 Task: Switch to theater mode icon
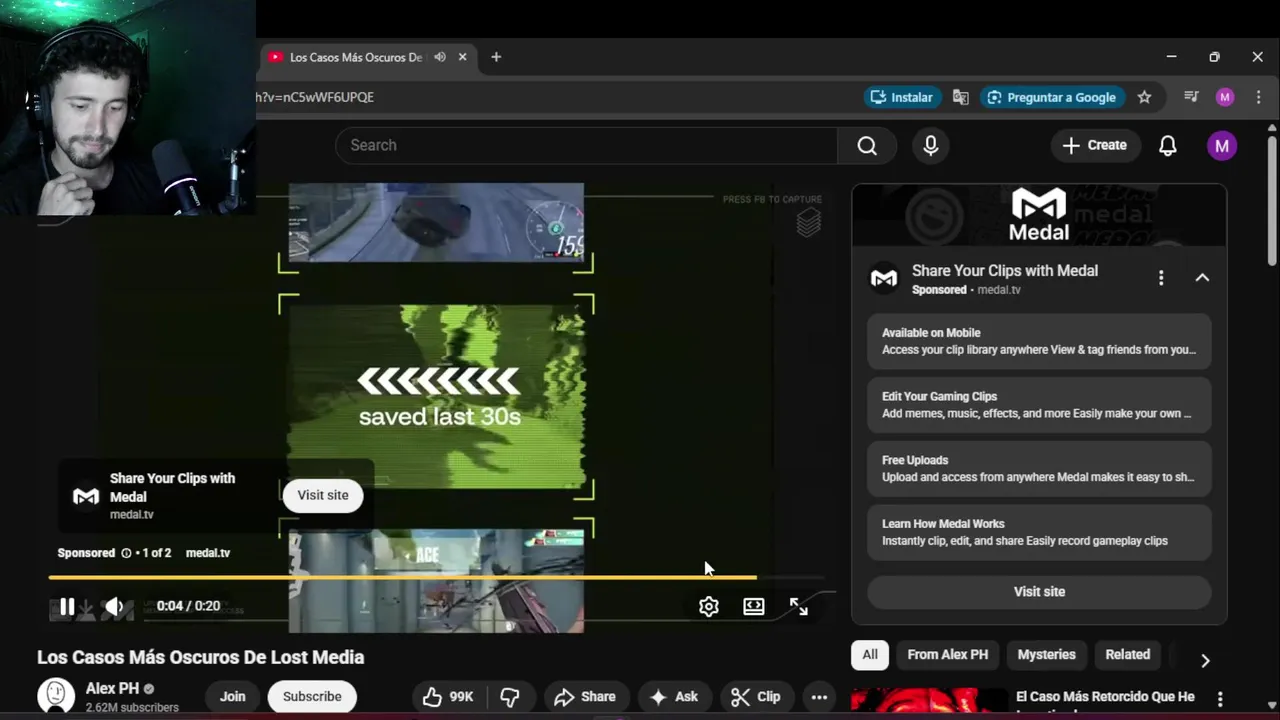tap(754, 607)
